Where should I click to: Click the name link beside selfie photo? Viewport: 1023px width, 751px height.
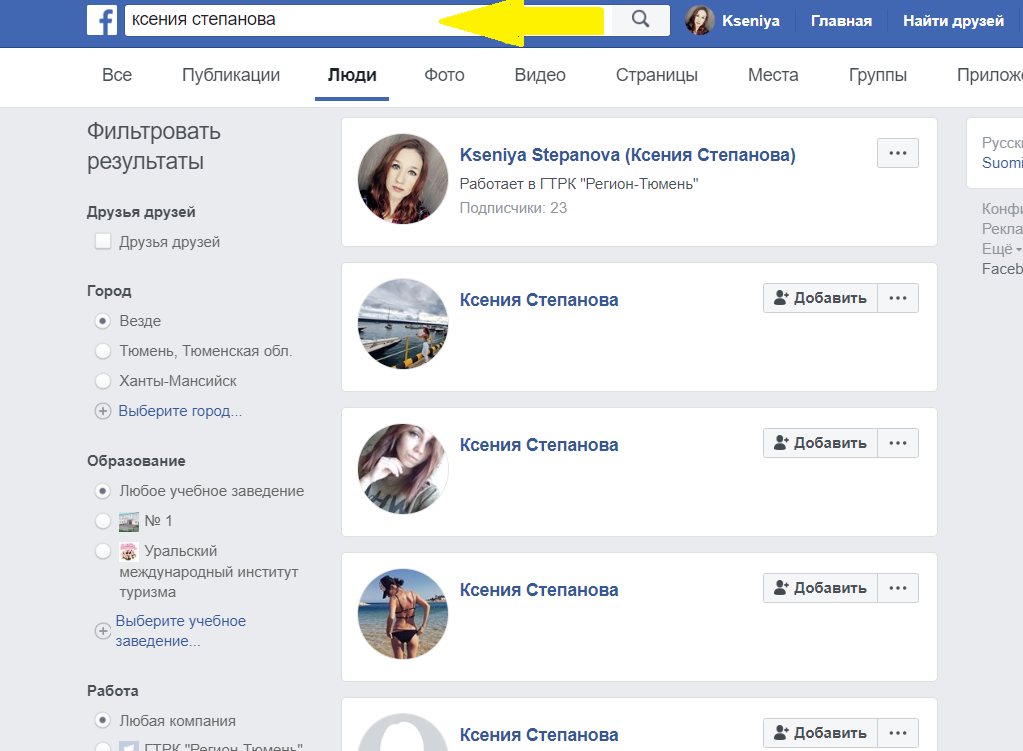(x=539, y=445)
